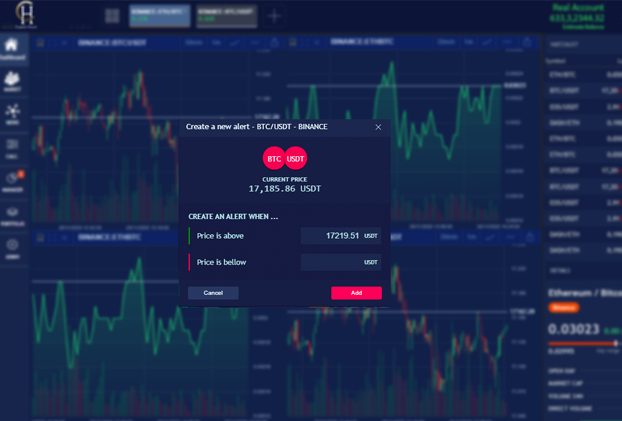Go to Market in the sidebar

(x=12, y=82)
